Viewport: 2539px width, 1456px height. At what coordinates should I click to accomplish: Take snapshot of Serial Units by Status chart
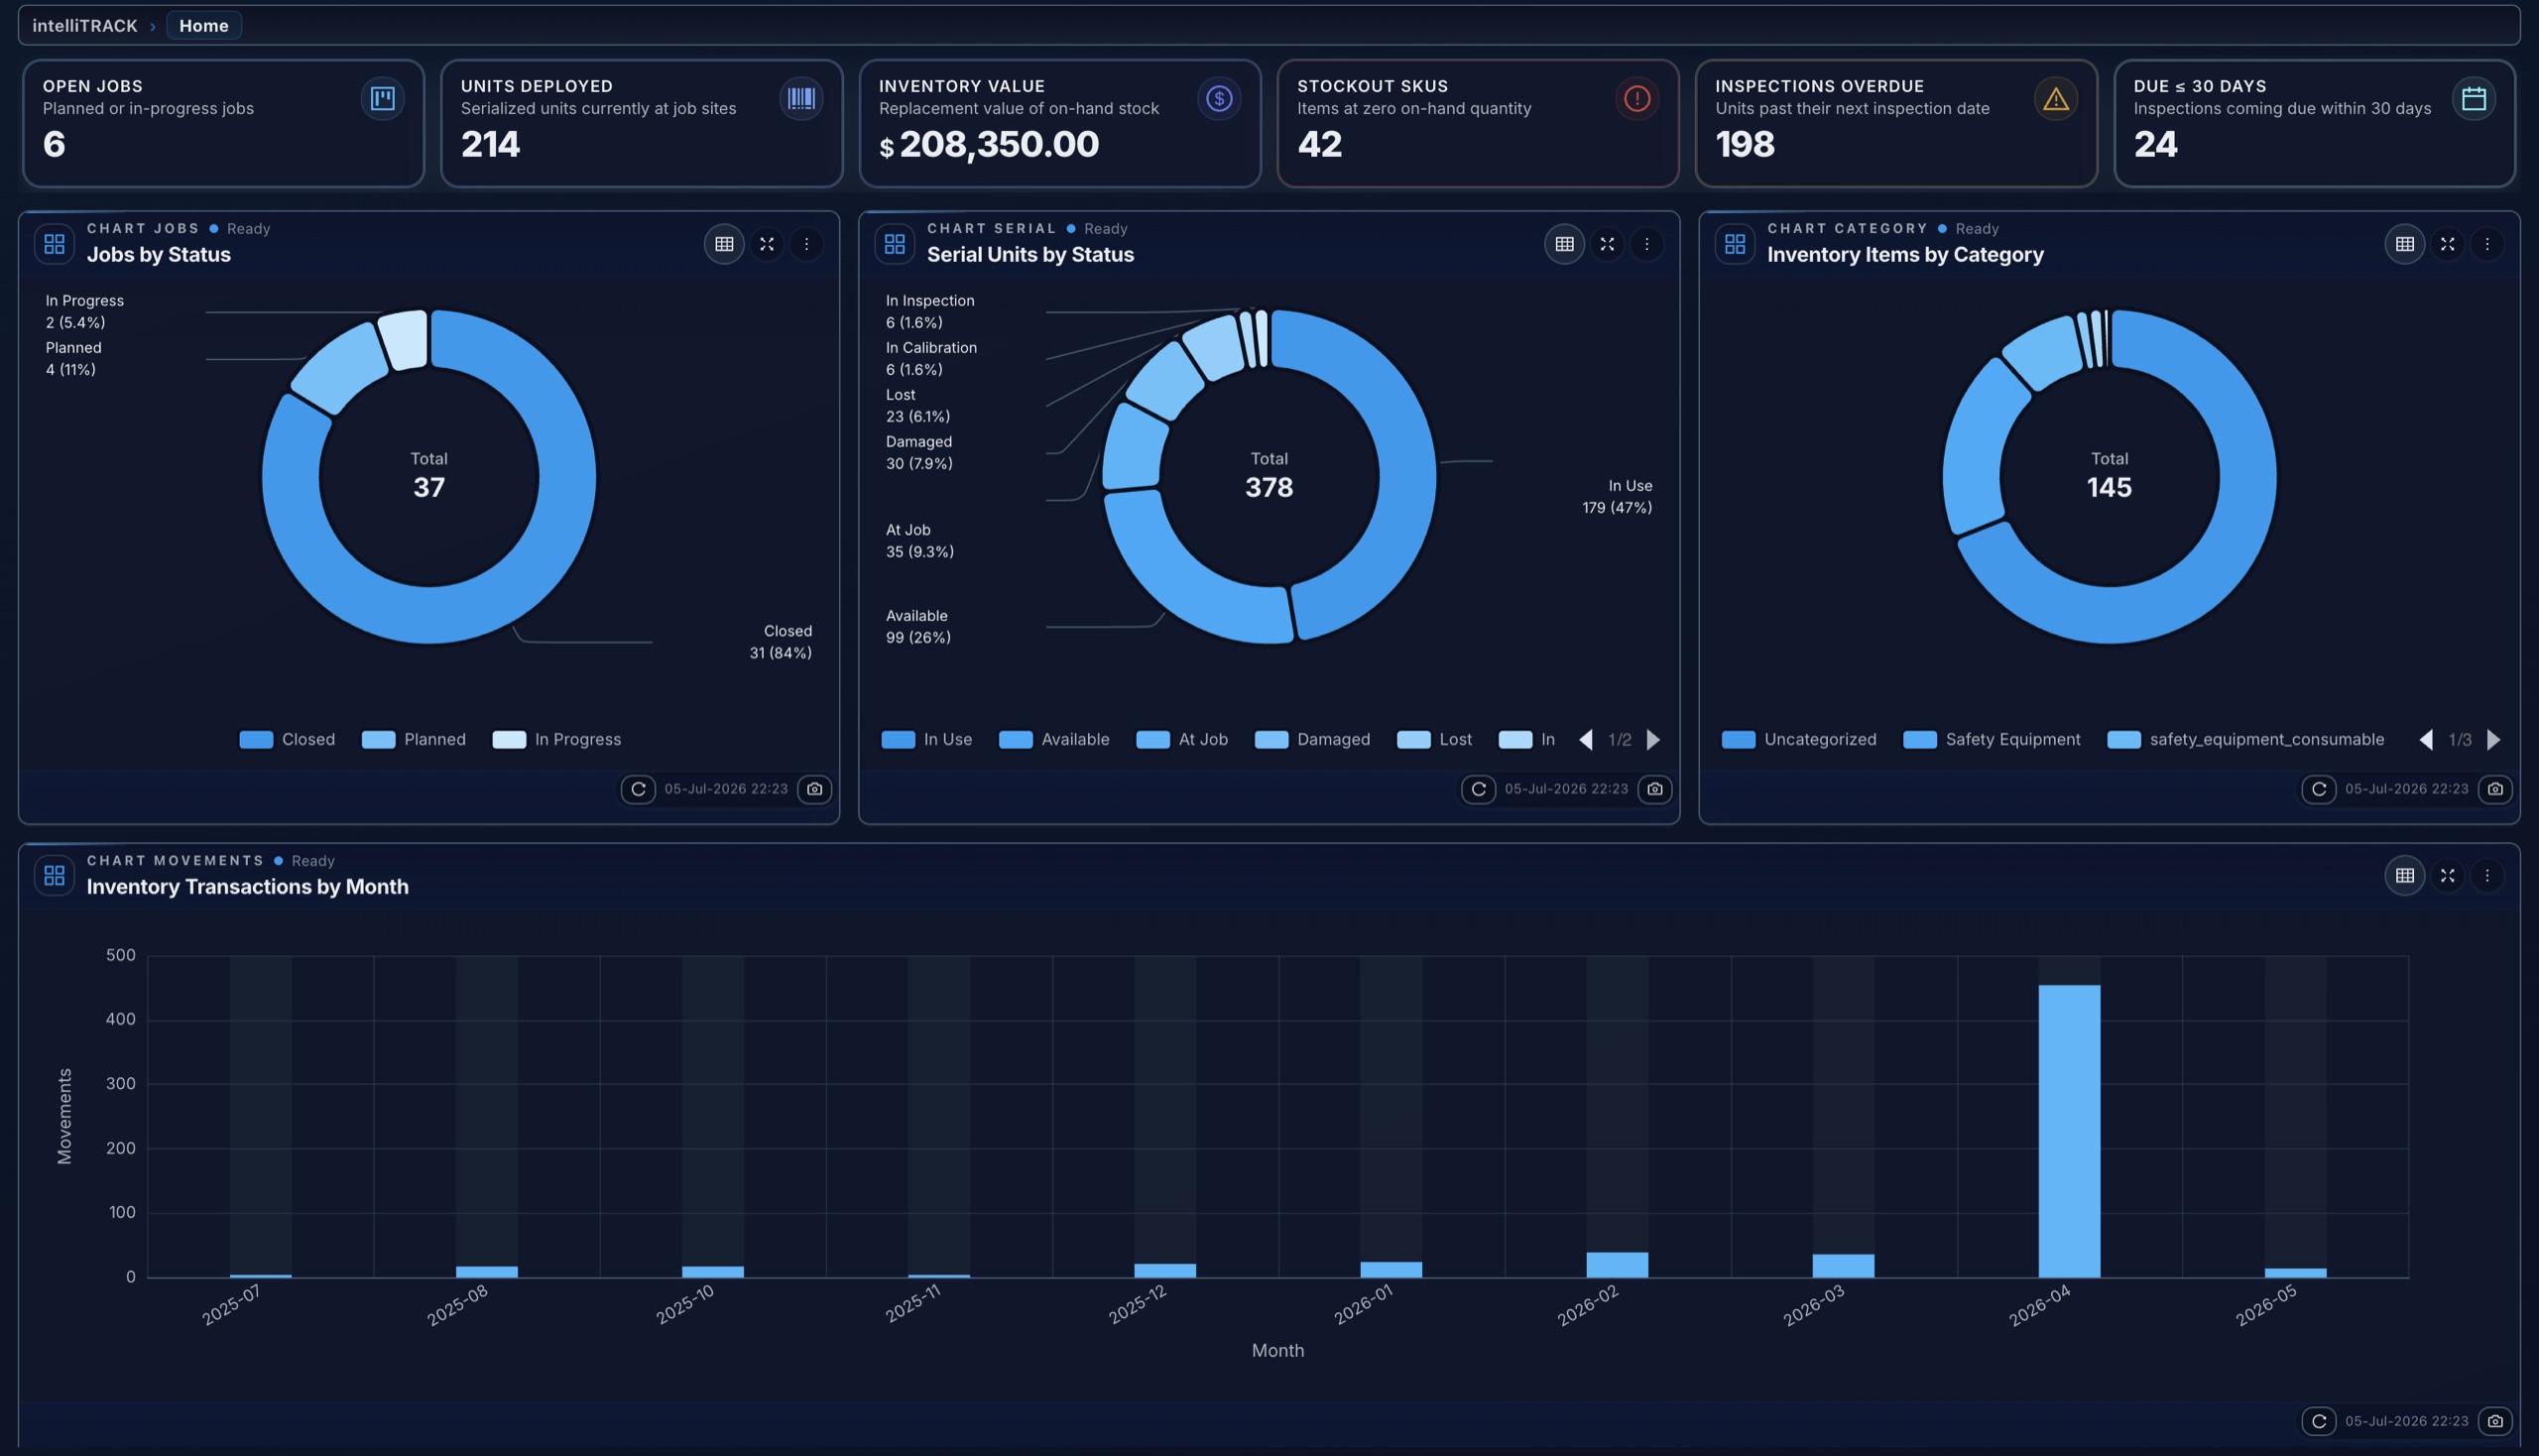pyautogui.click(x=1654, y=789)
